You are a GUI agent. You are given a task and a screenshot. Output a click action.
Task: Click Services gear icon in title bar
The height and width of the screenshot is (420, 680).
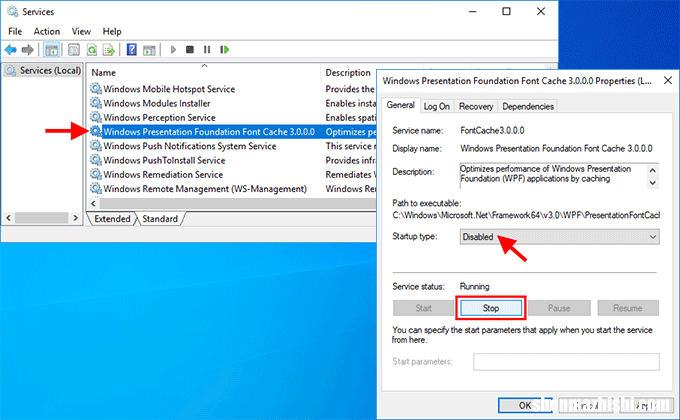[13, 12]
